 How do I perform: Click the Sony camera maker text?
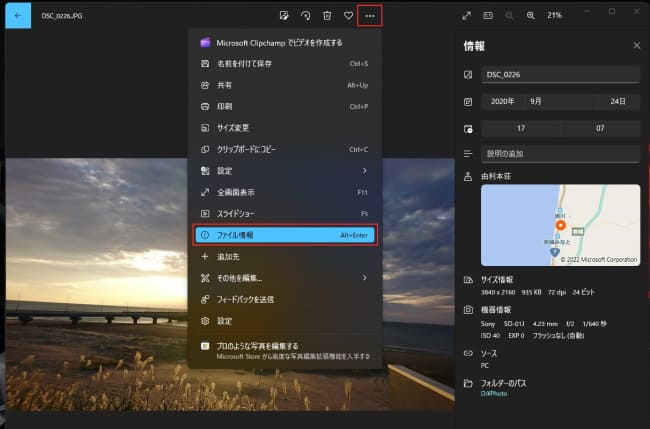point(488,324)
